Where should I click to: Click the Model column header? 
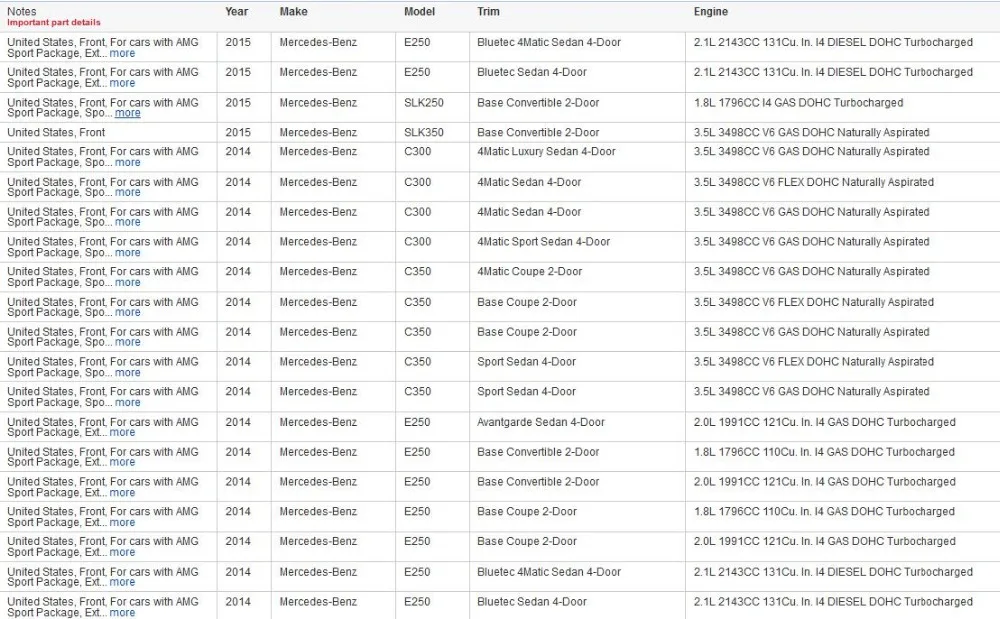click(x=420, y=11)
